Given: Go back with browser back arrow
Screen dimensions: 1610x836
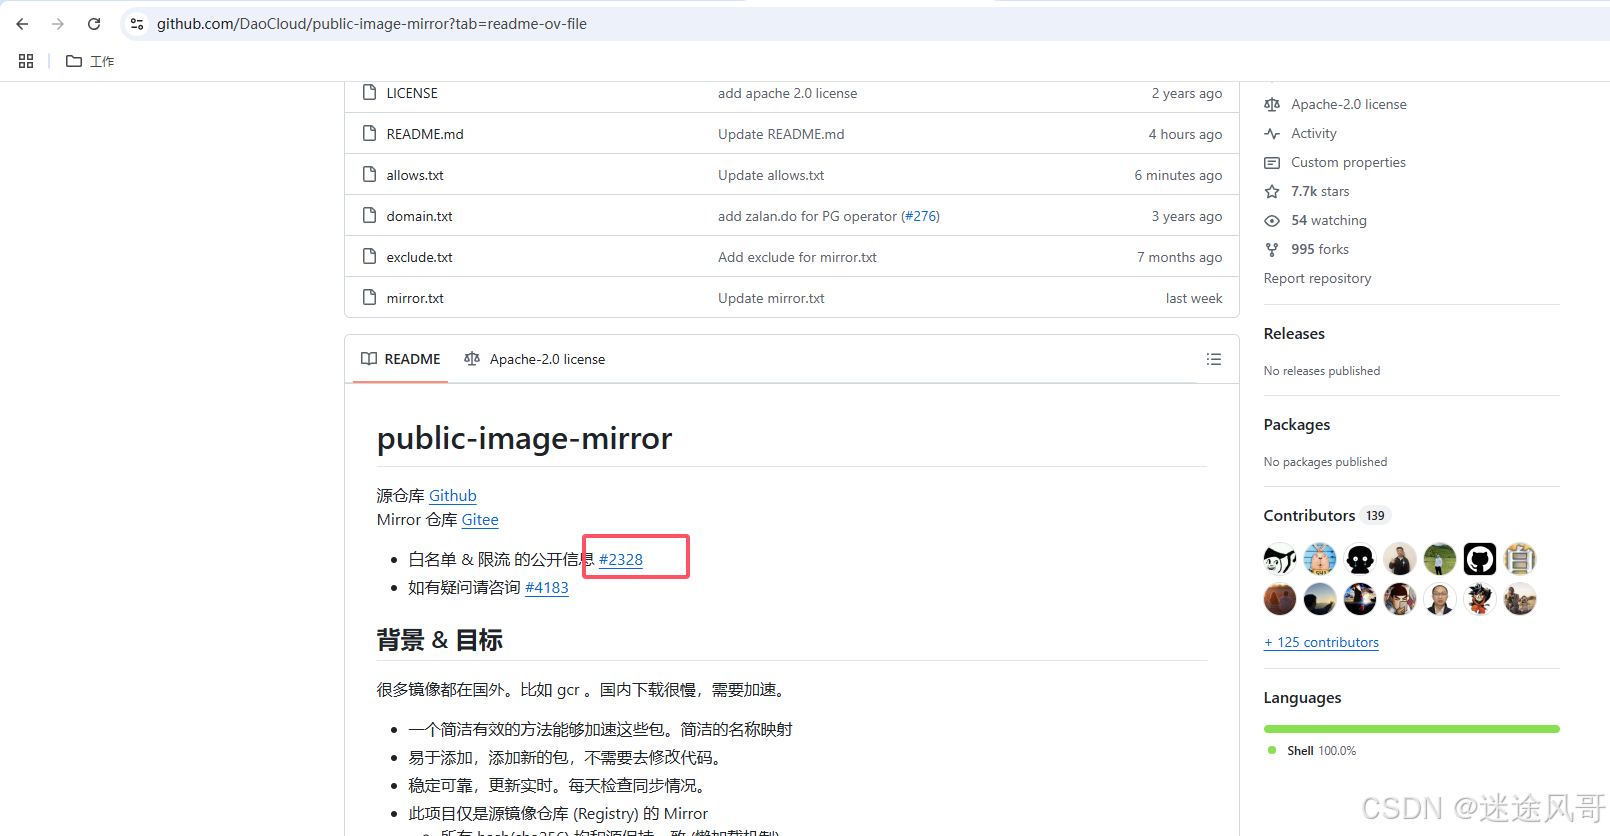Looking at the screenshot, I should (x=22, y=24).
